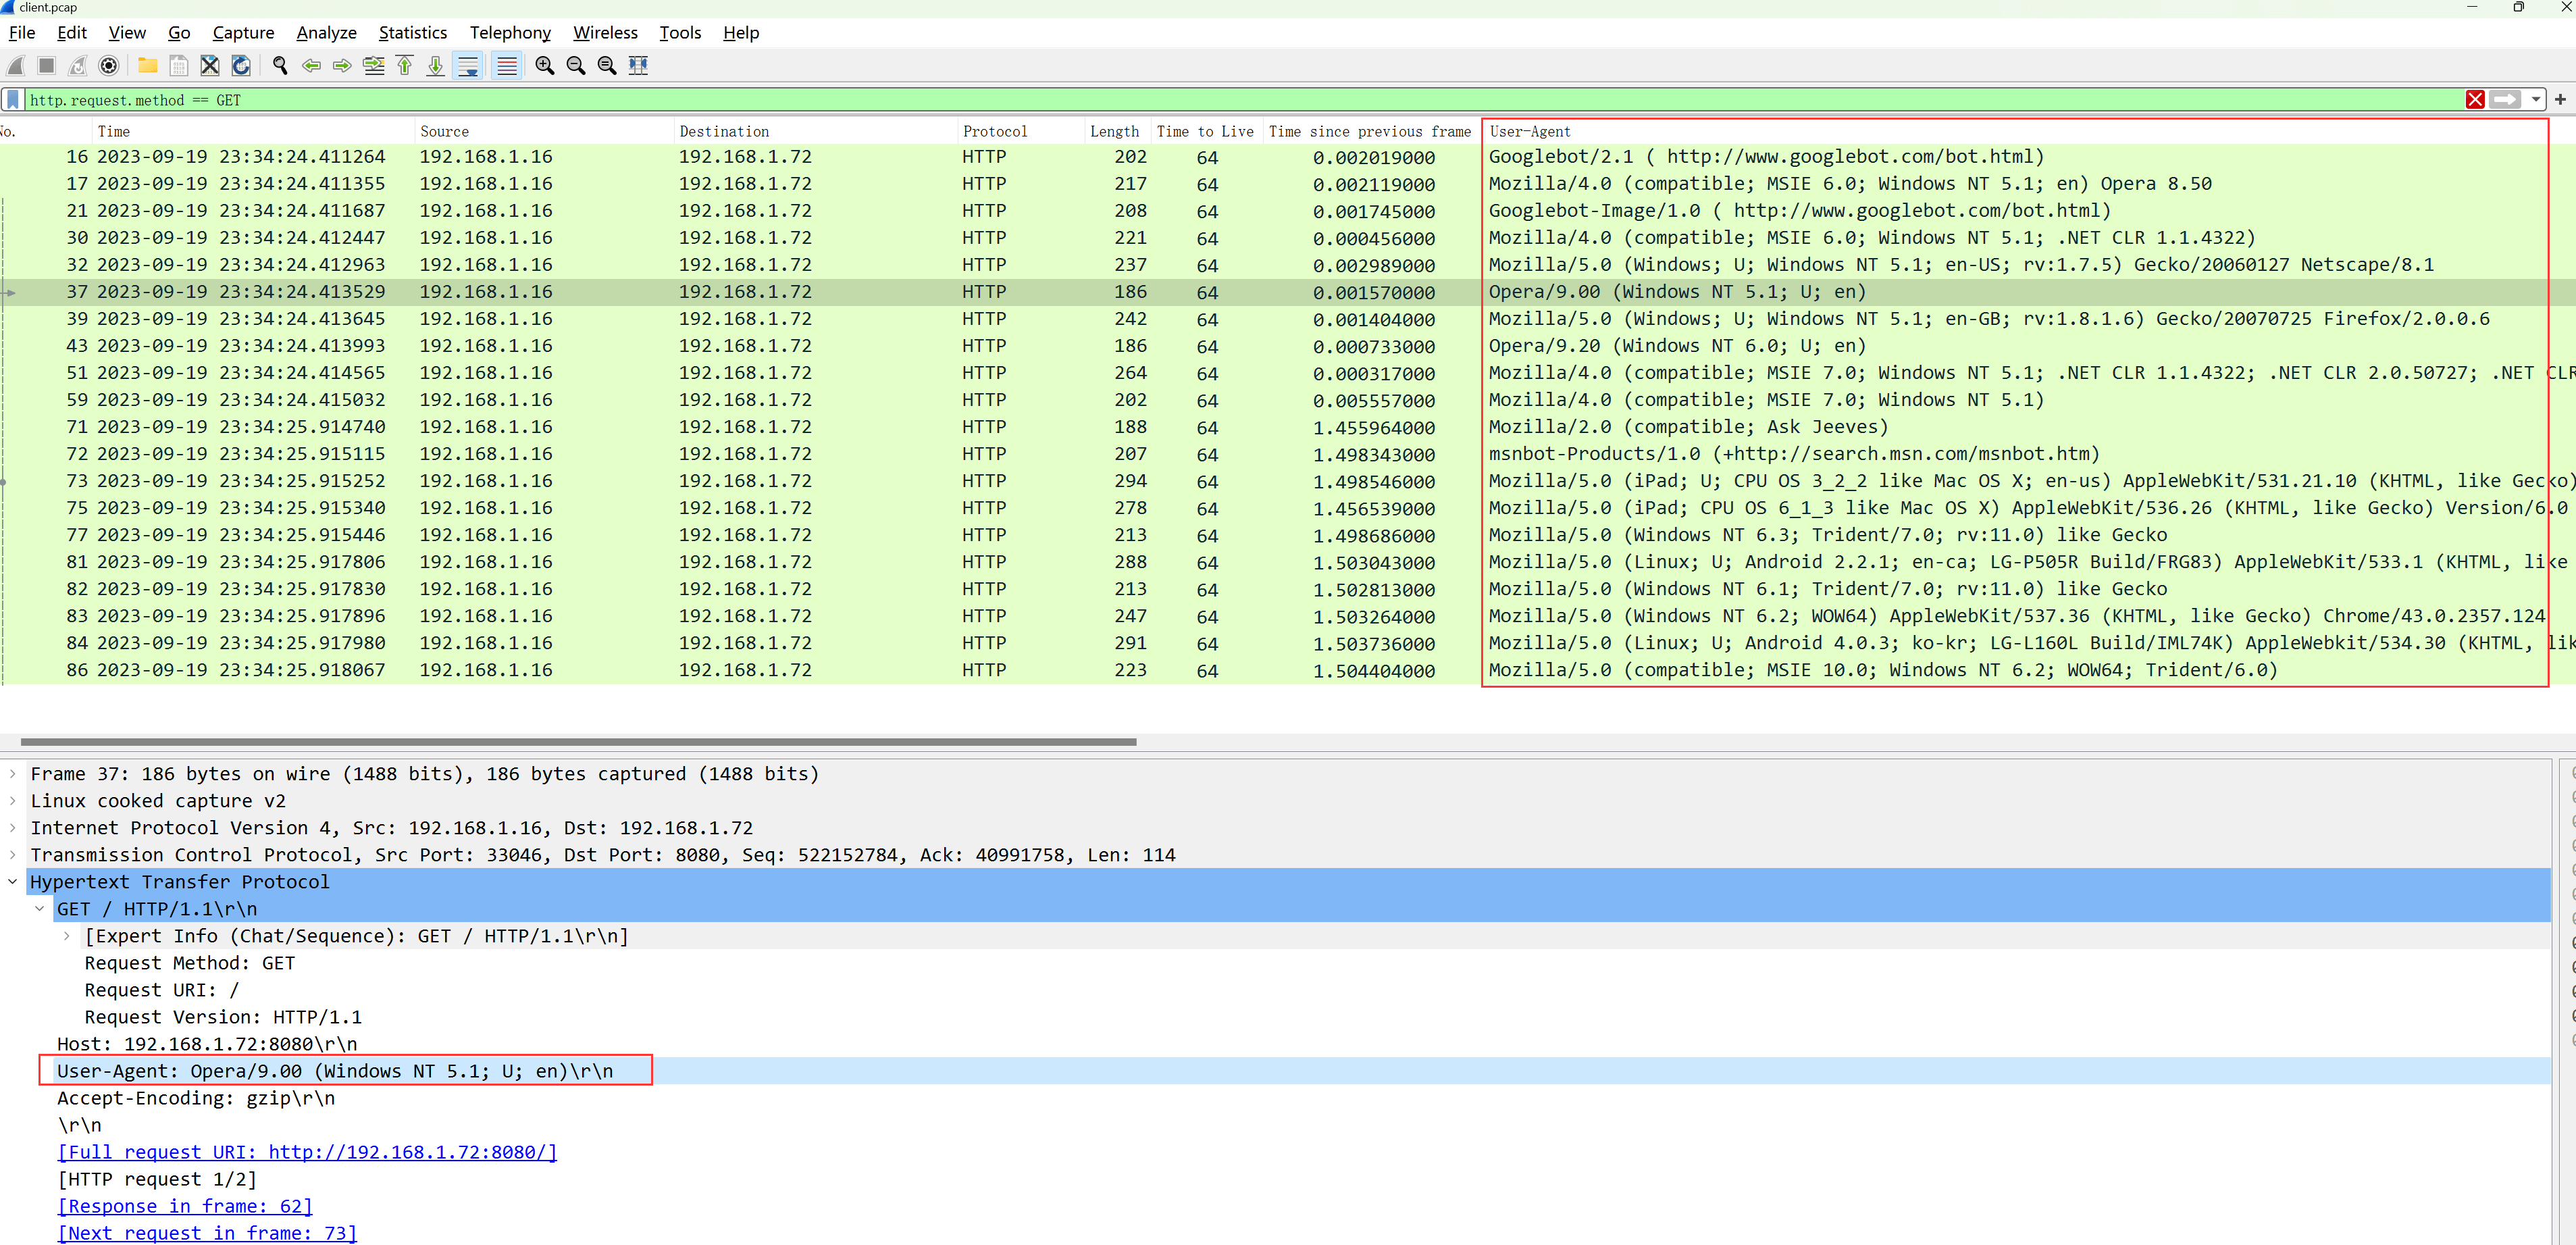The image size is (2576, 1245).
Task: Open the recent display filter dropdown arrow
Action: 2535,100
